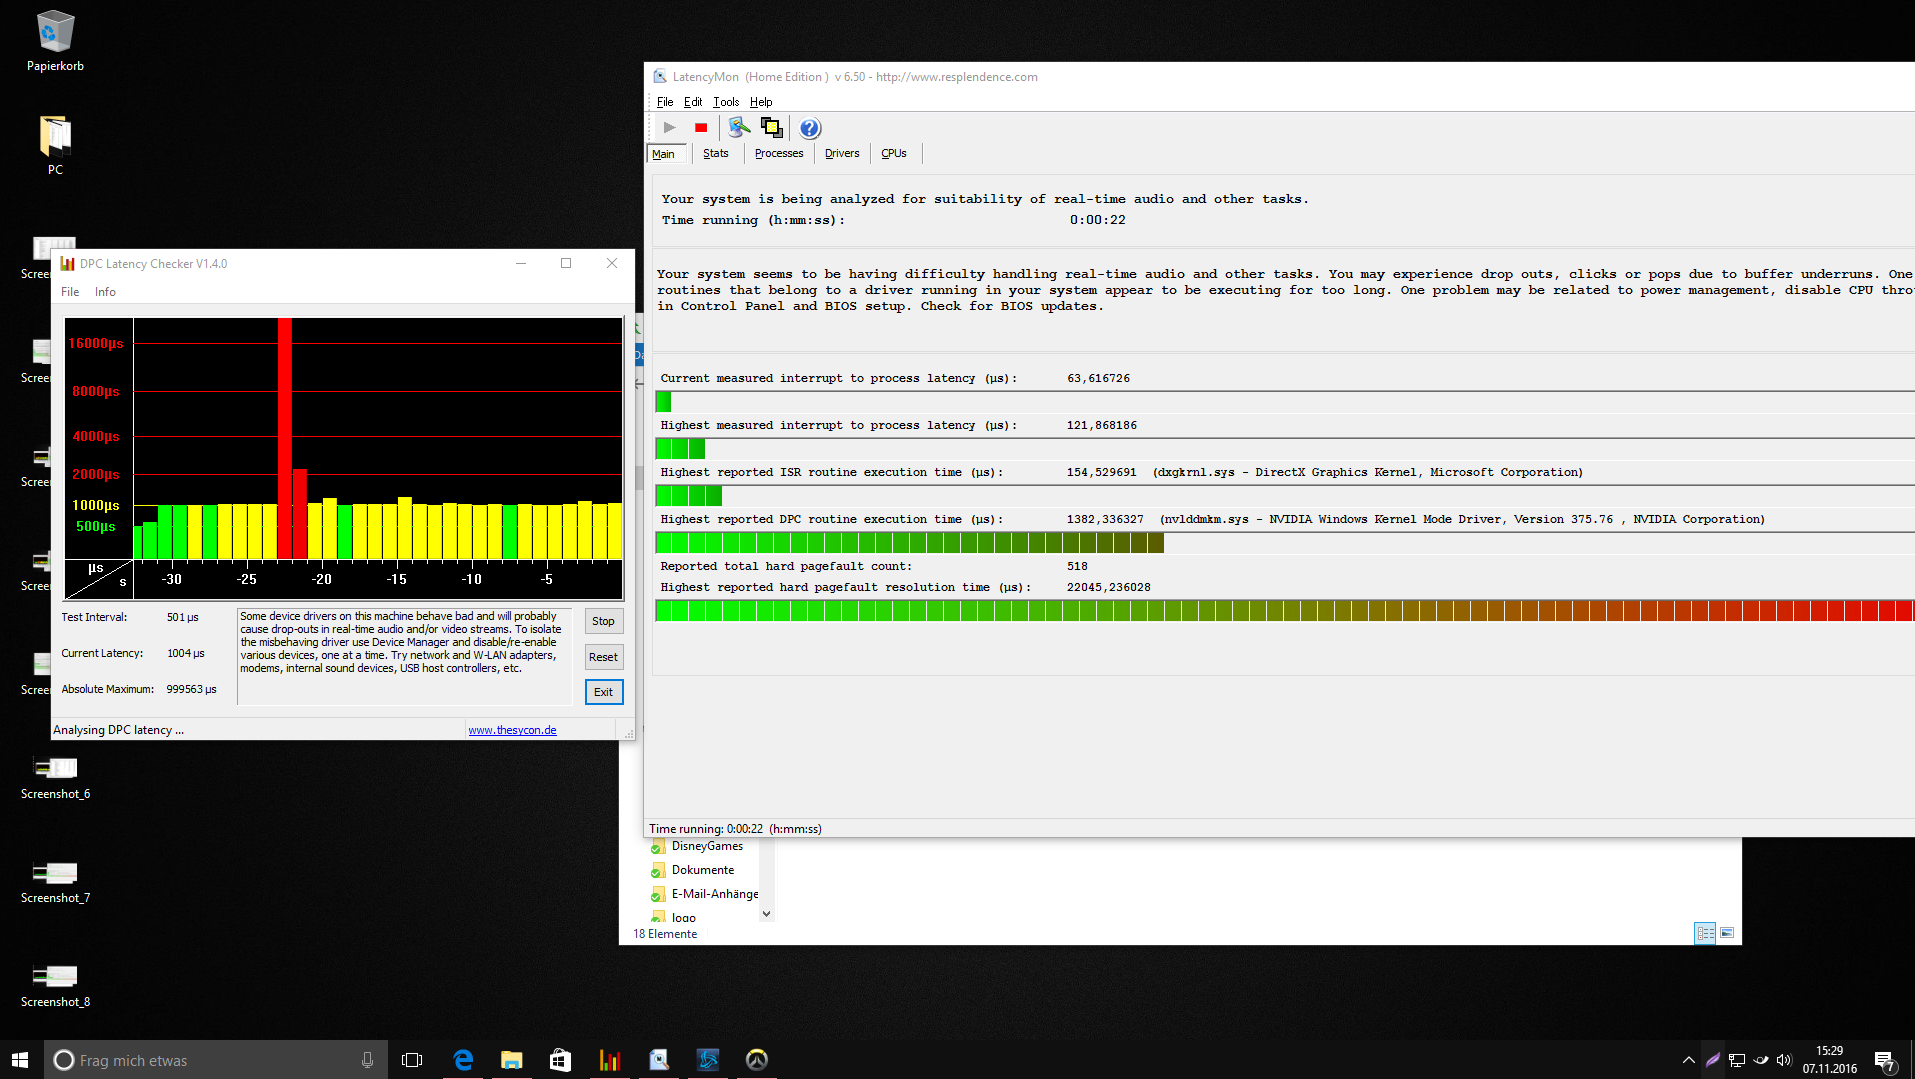The height and width of the screenshot is (1079, 1915).
Task: Maximize the DPC Latency Checker window
Action: pyautogui.click(x=566, y=263)
